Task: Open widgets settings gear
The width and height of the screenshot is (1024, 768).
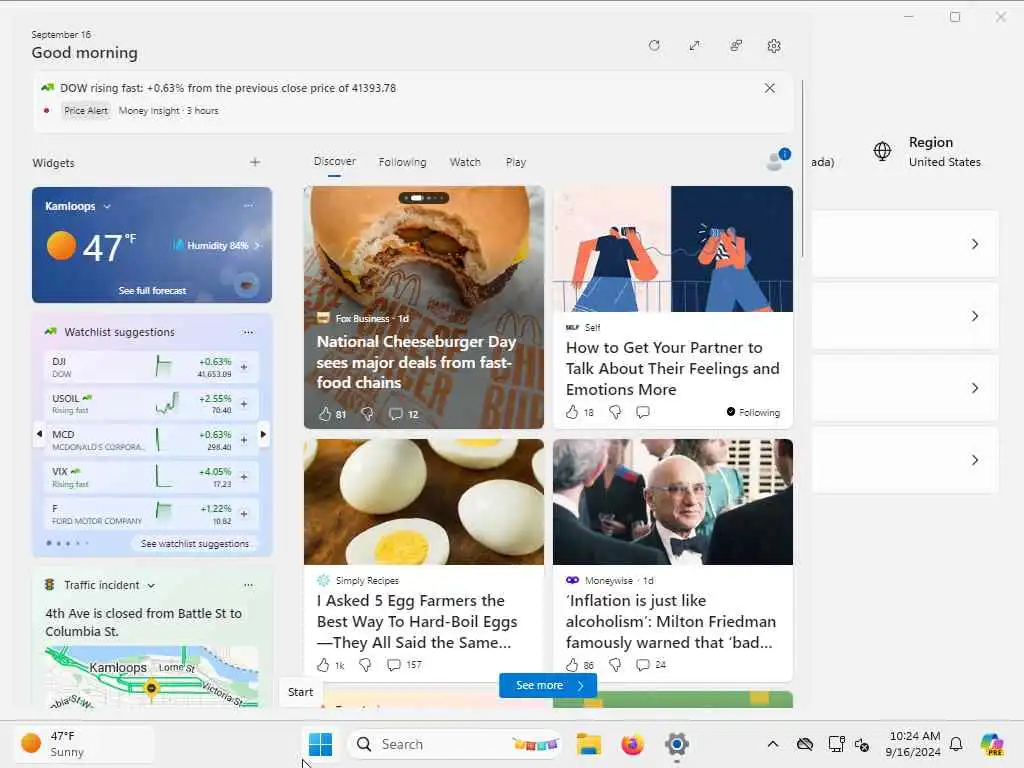Action: (x=774, y=46)
